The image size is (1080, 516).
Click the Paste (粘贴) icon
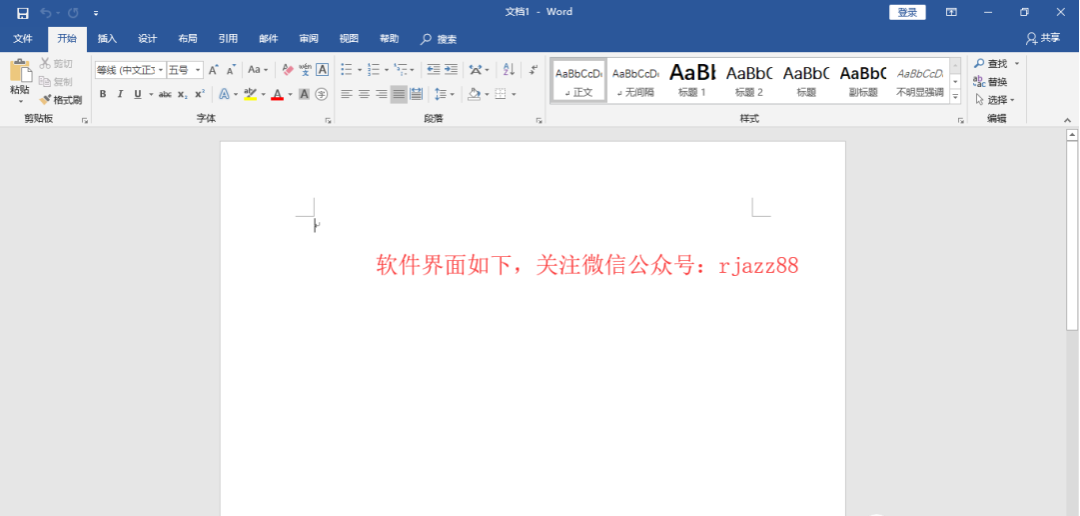tap(21, 72)
